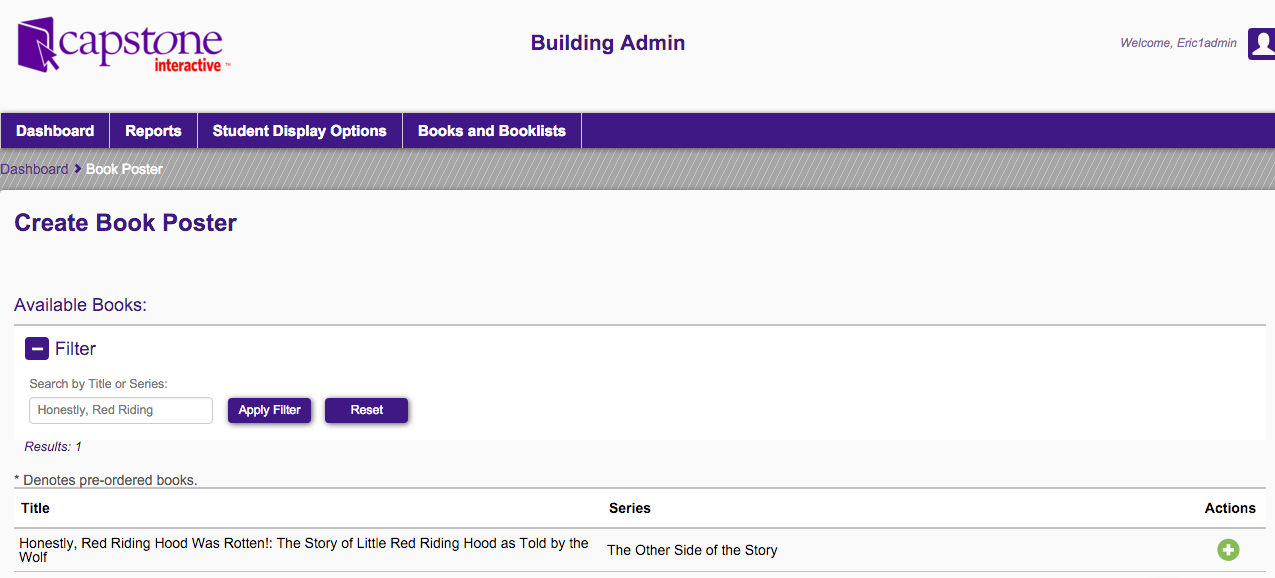
Task: Open the user profile avatar icon
Action: click(x=1261, y=44)
